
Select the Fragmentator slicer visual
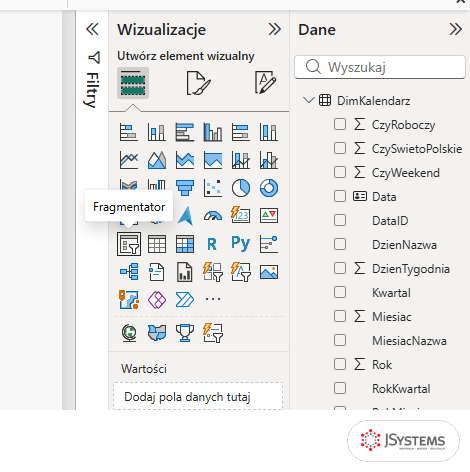click(129, 244)
